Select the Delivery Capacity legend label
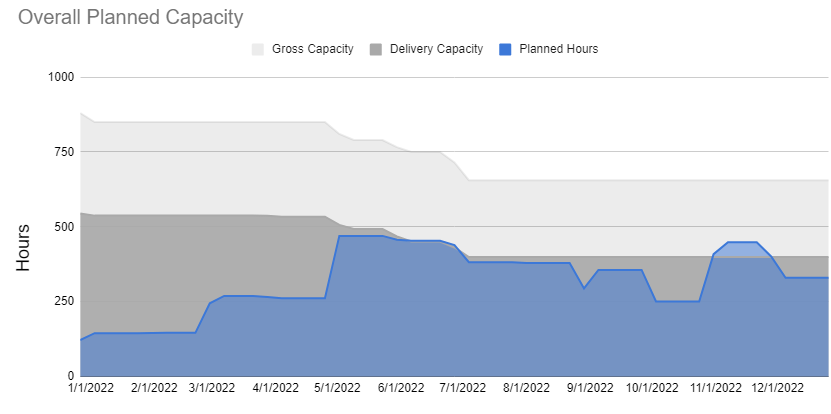Viewport: 831px width, 414px height. coord(436,49)
